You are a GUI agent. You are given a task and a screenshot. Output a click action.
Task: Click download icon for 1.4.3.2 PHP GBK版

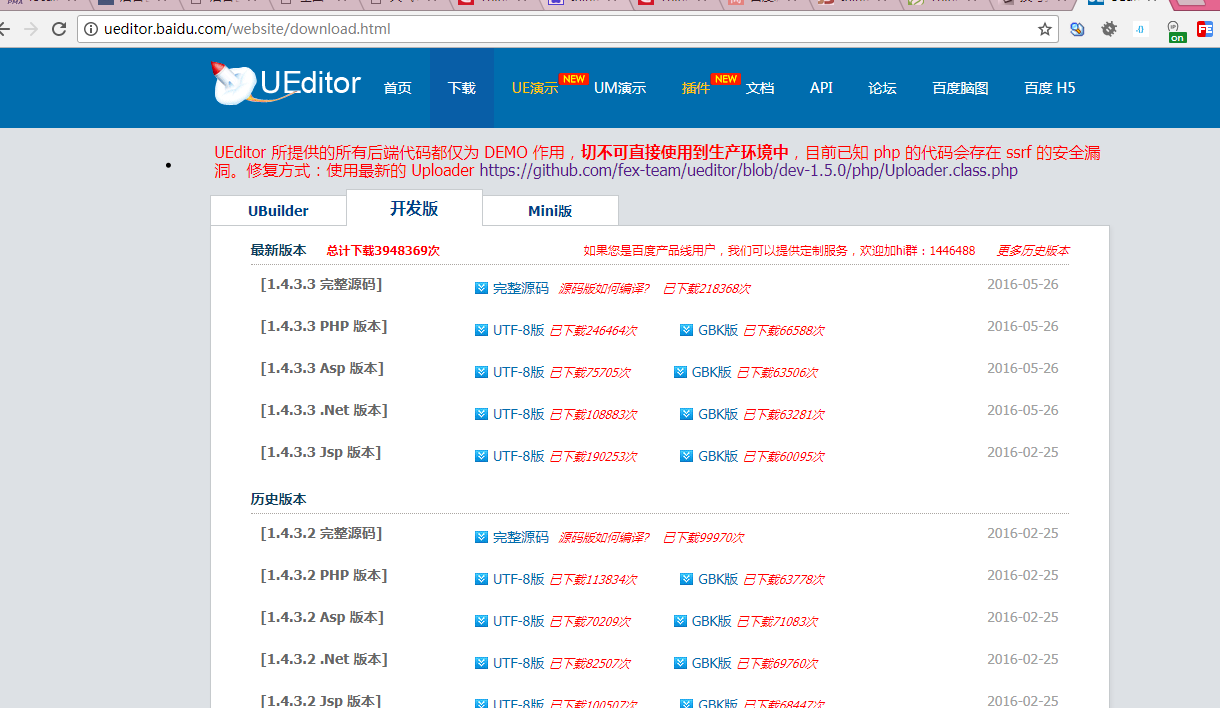[687, 579]
